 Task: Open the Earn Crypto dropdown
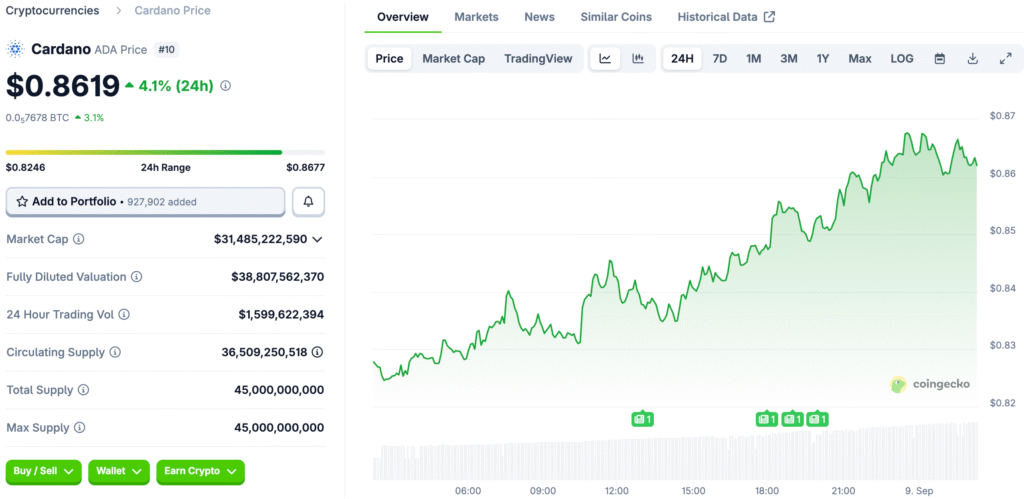click(x=200, y=471)
